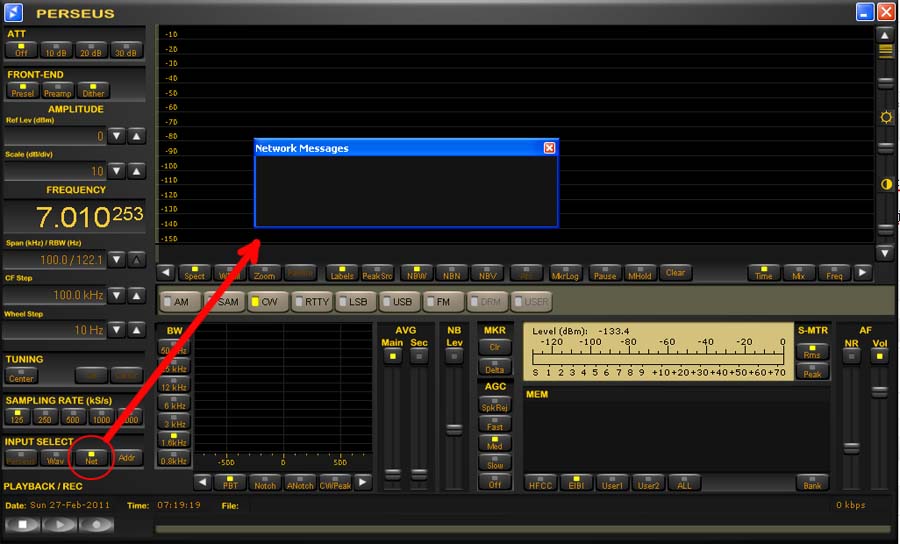Click the 7.010253 frequency display
Viewport: 900px width, 544px height.
[x=90, y=217]
